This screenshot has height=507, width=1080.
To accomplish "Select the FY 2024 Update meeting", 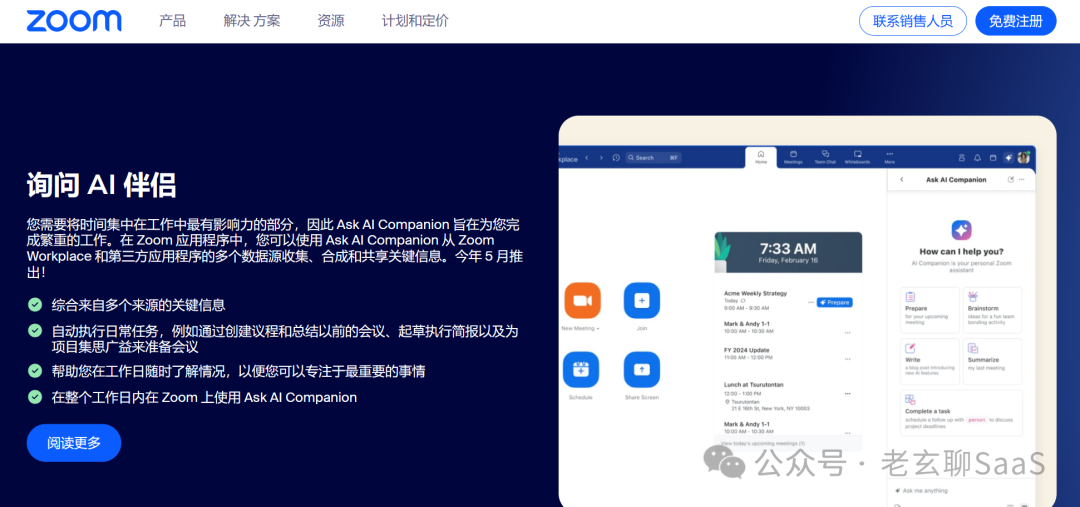I will coord(747,350).
